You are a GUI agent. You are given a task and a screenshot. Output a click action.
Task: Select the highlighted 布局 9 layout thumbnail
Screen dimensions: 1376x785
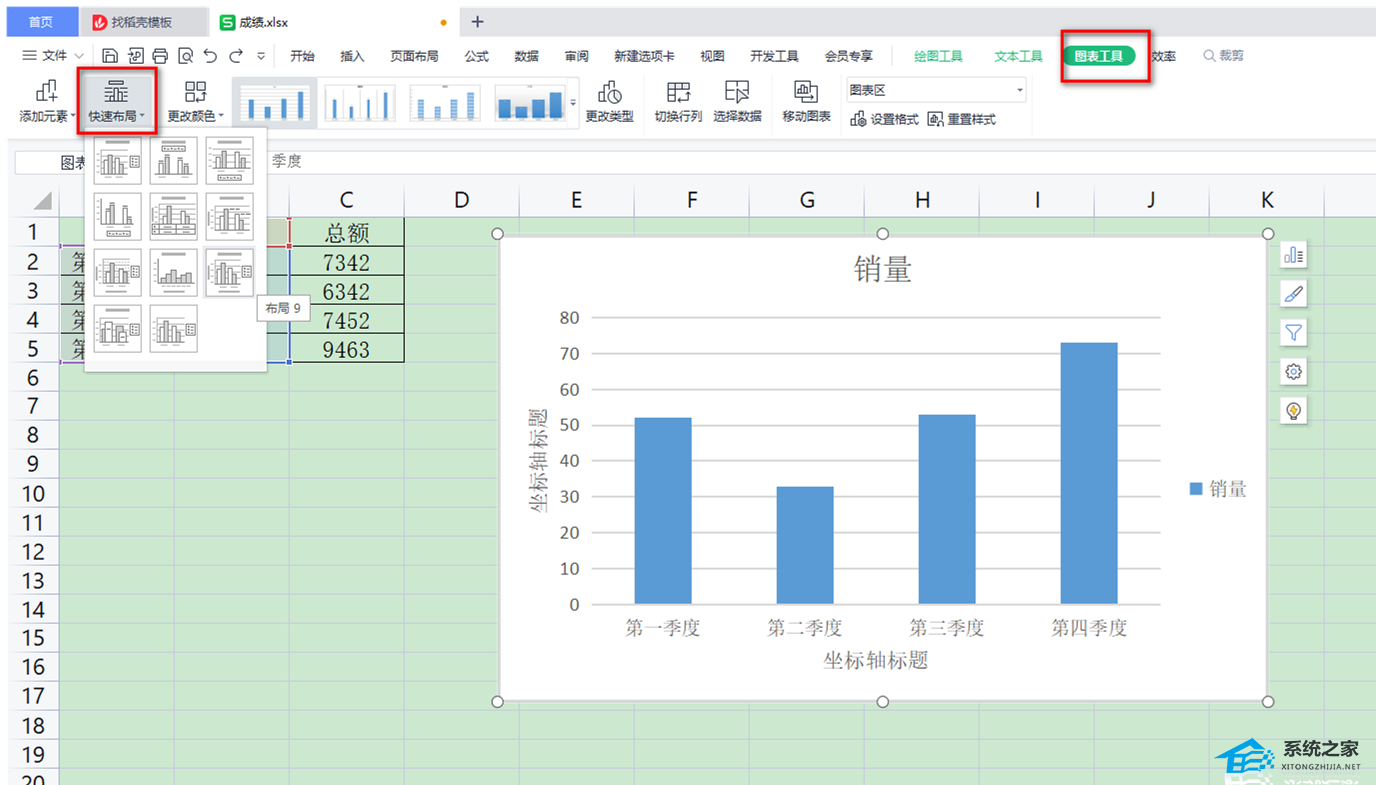coord(230,273)
